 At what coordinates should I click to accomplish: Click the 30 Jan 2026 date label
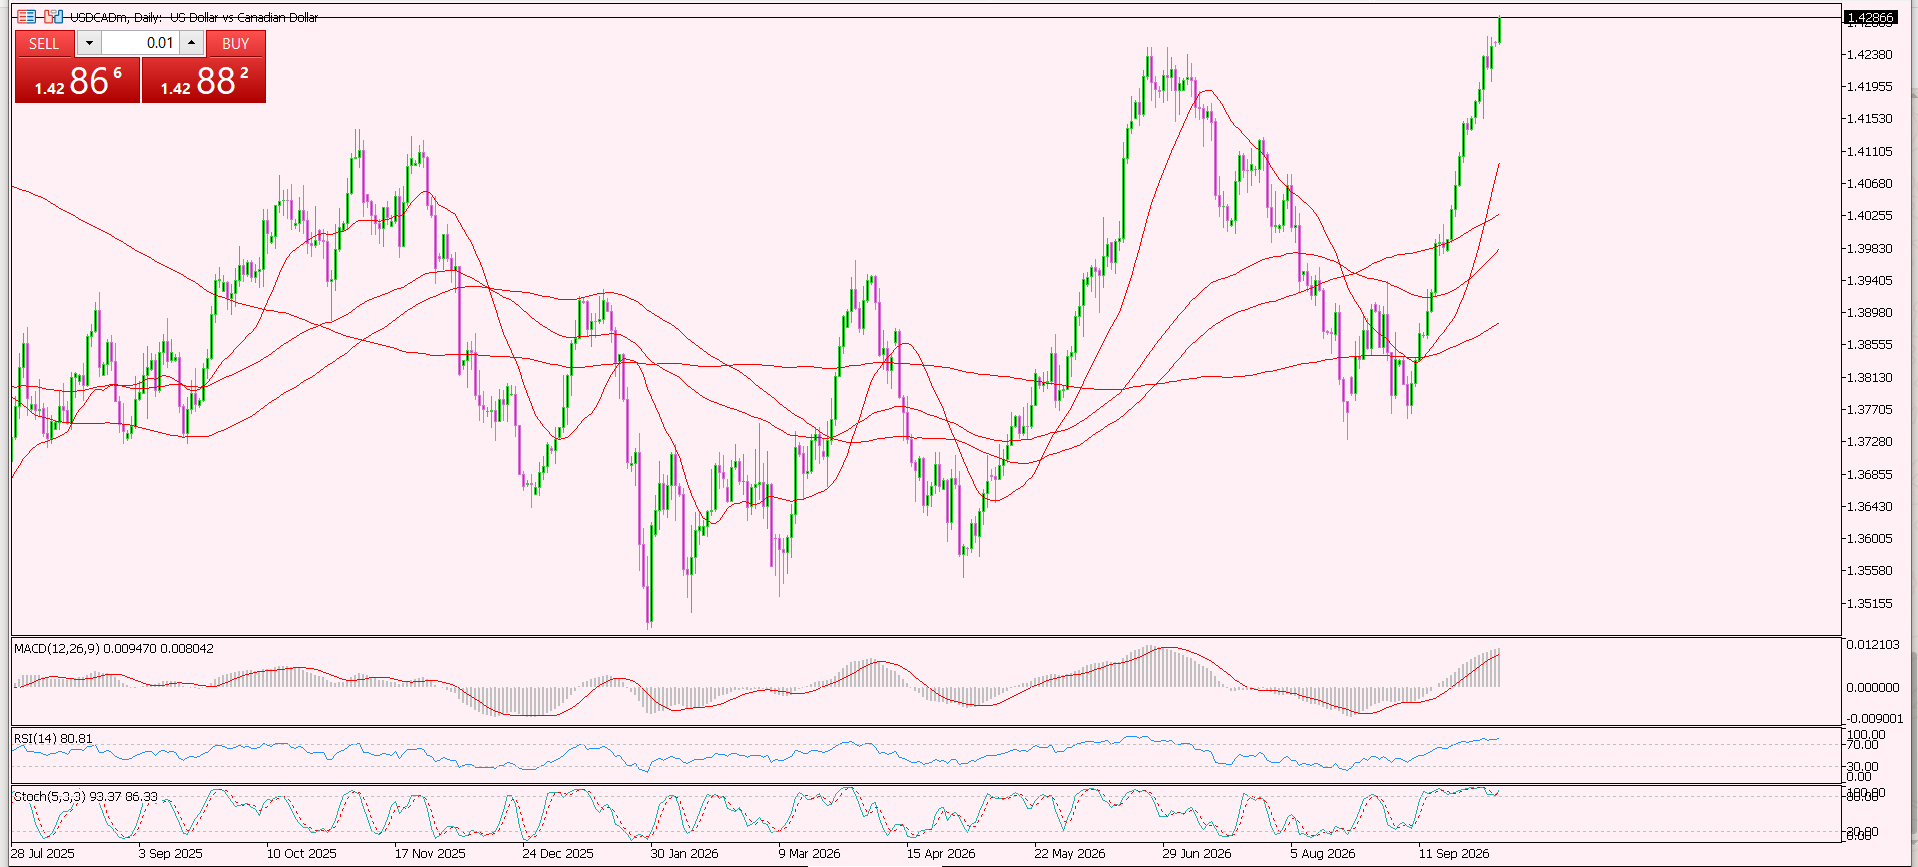pos(685,854)
